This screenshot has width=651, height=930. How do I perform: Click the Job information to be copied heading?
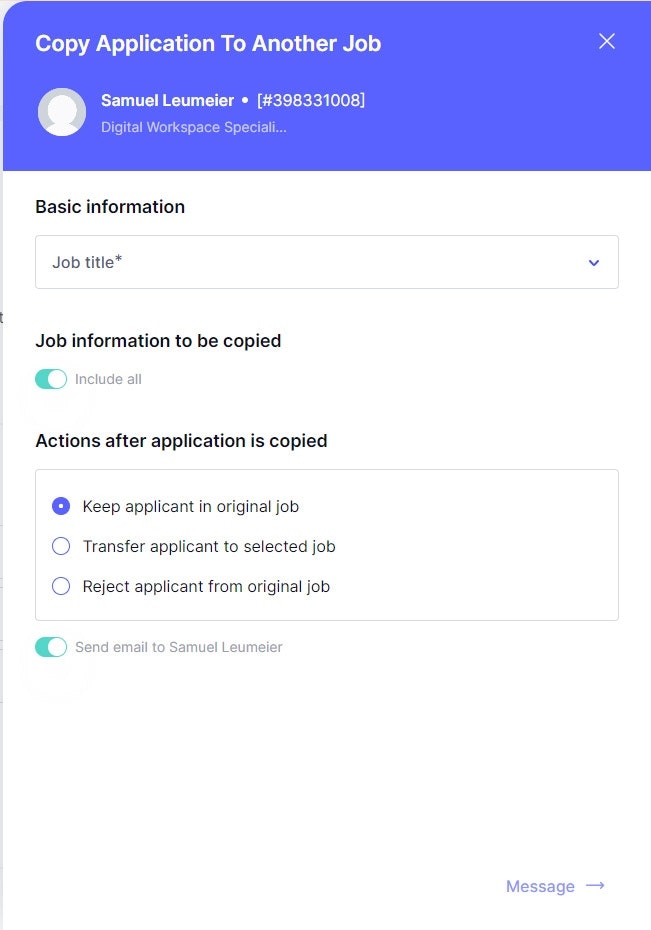(x=158, y=341)
